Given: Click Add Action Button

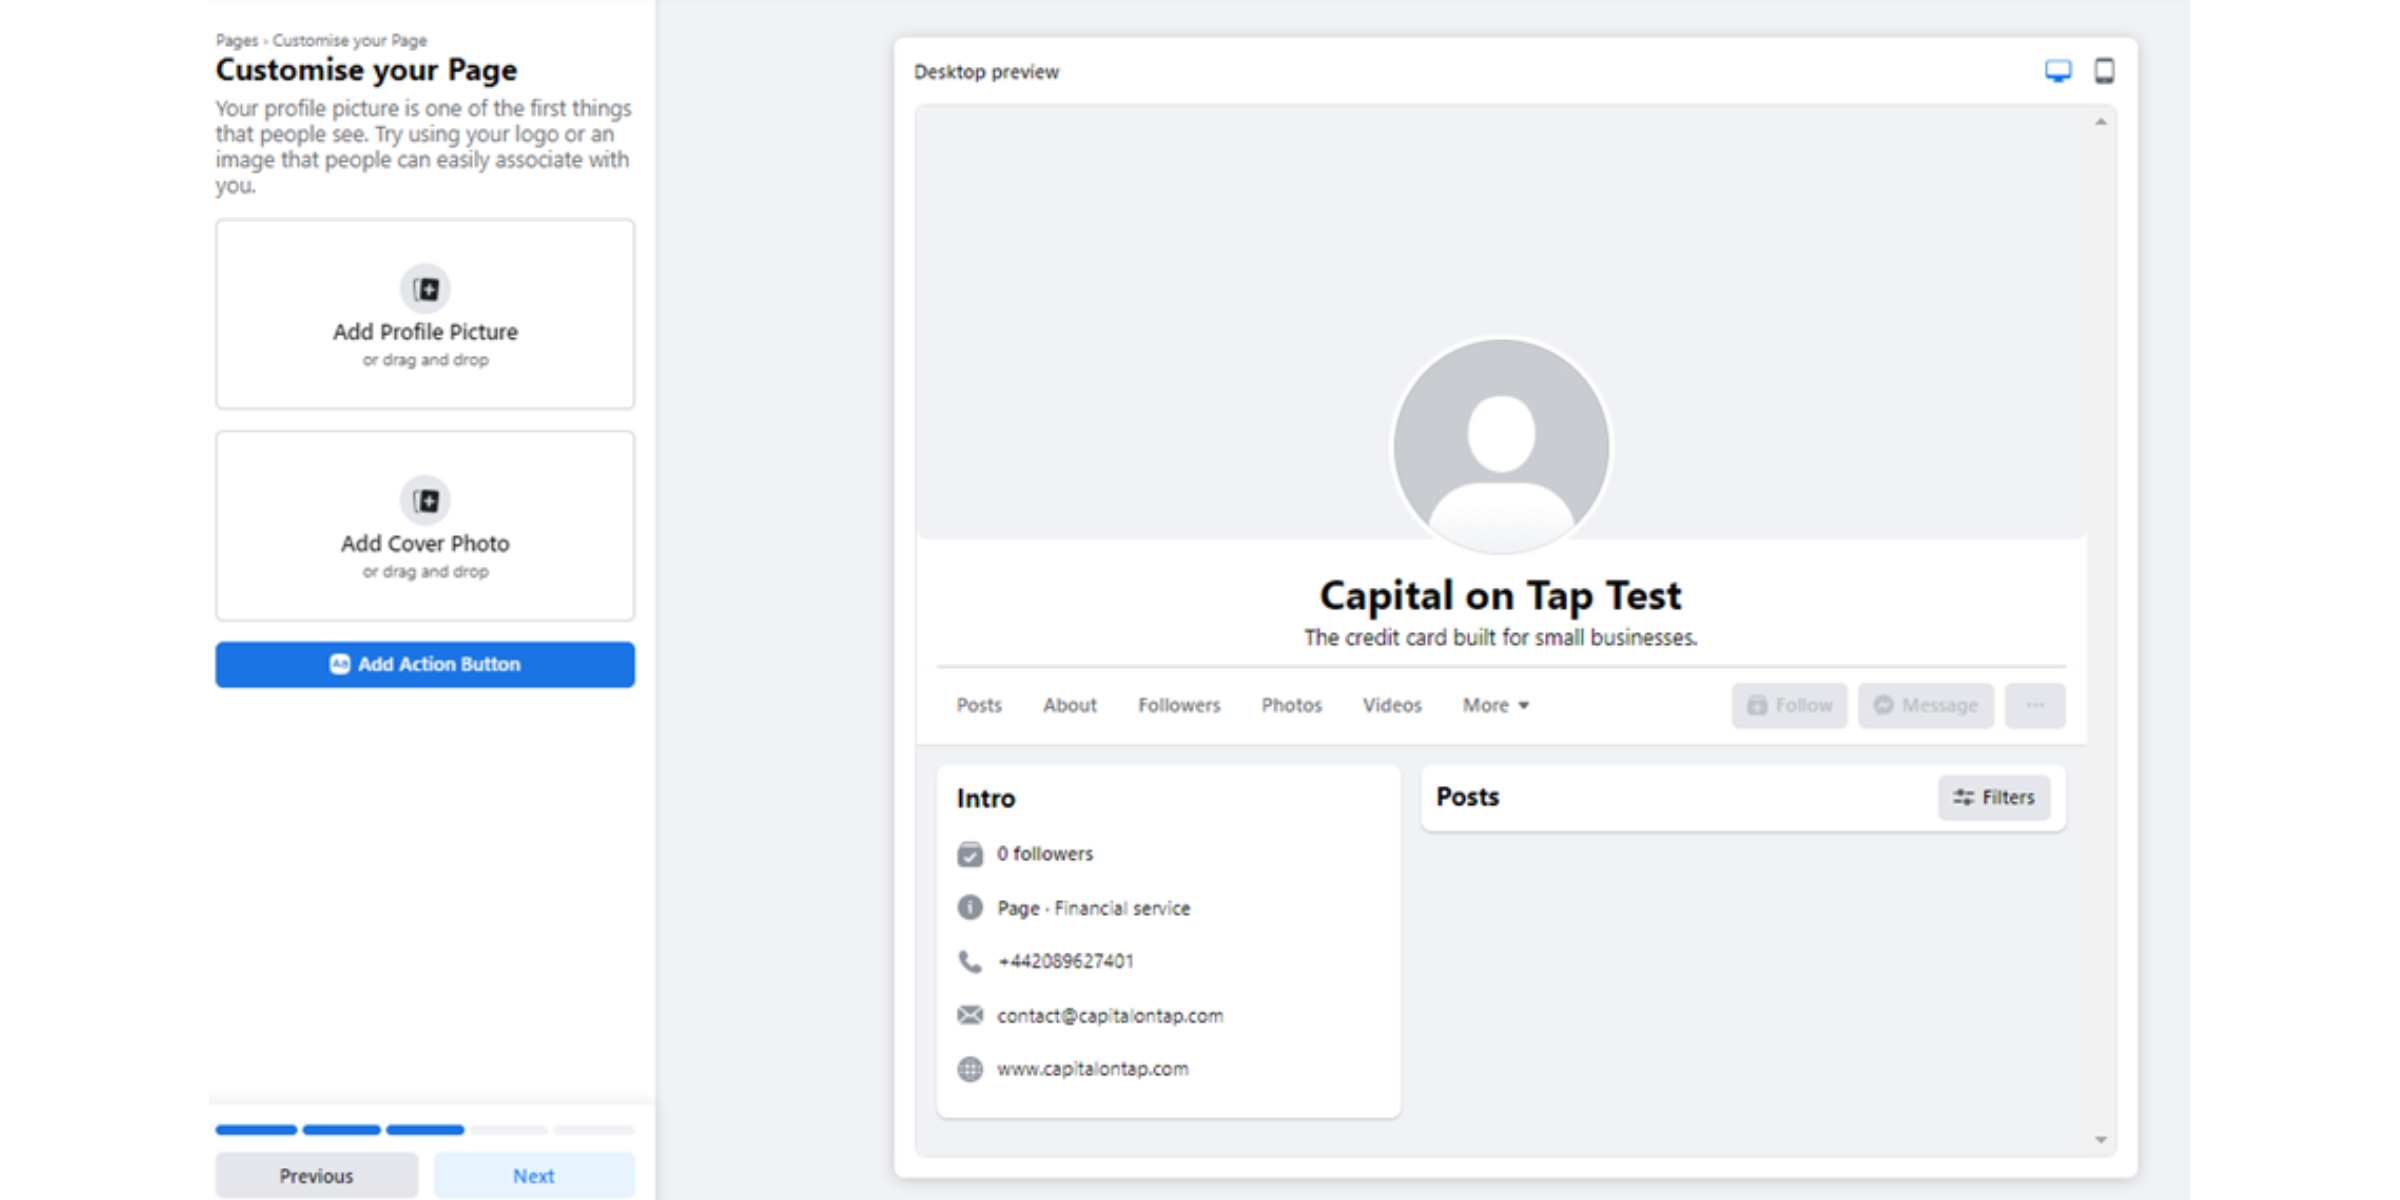Looking at the screenshot, I should [x=425, y=665].
